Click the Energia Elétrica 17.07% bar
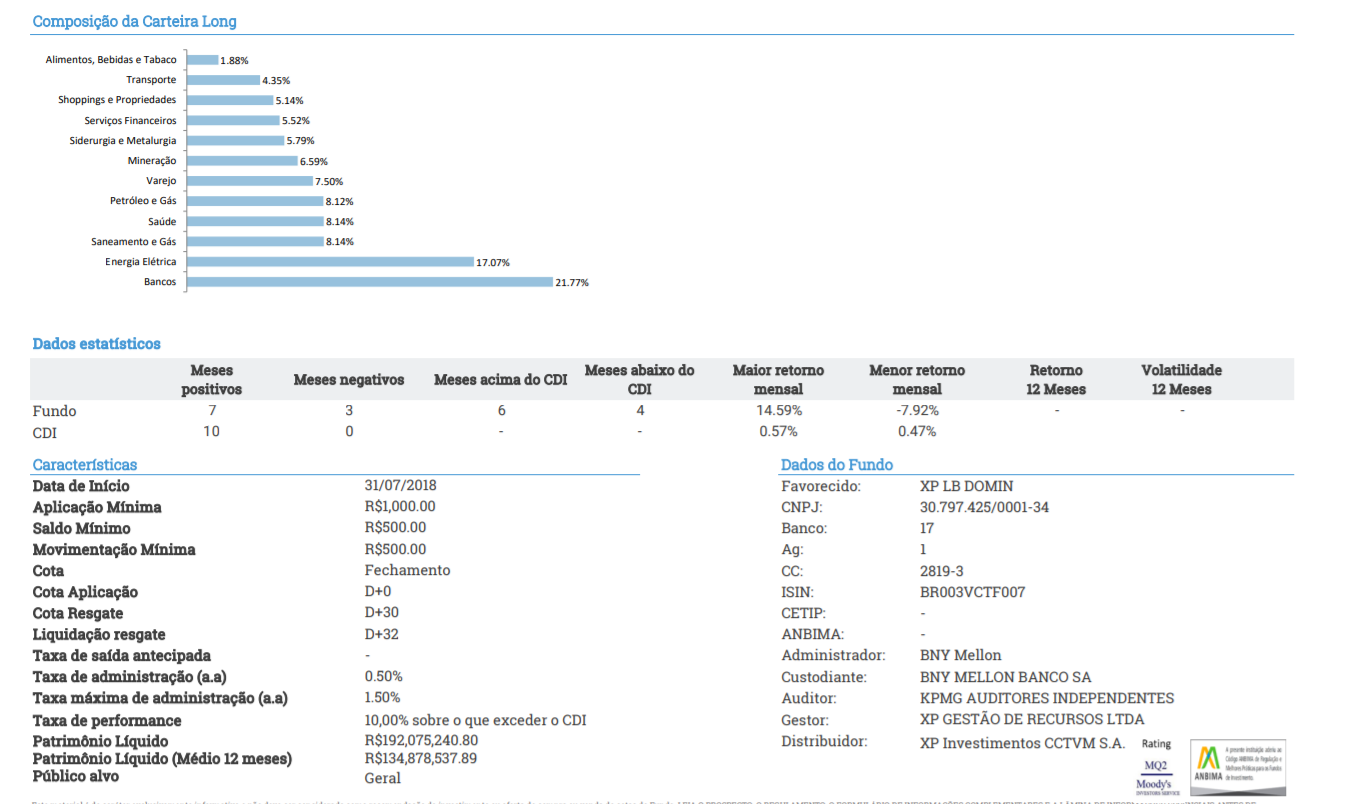 point(329,262)
